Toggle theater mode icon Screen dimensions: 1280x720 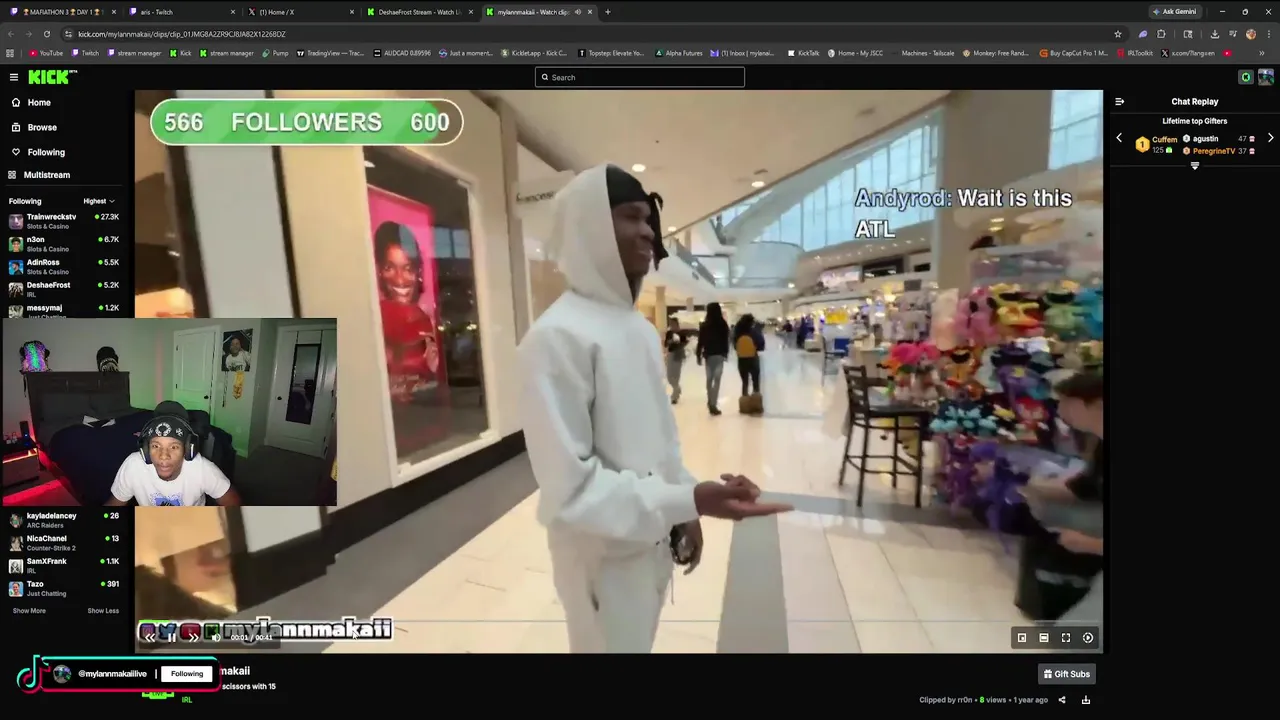coord(1044,638)
